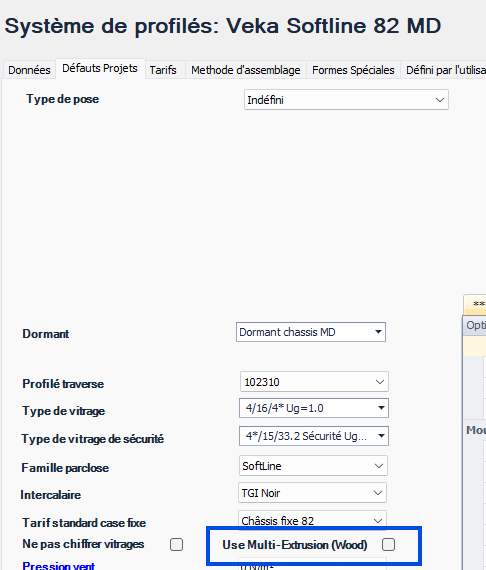Click the Intercalaire label

coord(51,495)
